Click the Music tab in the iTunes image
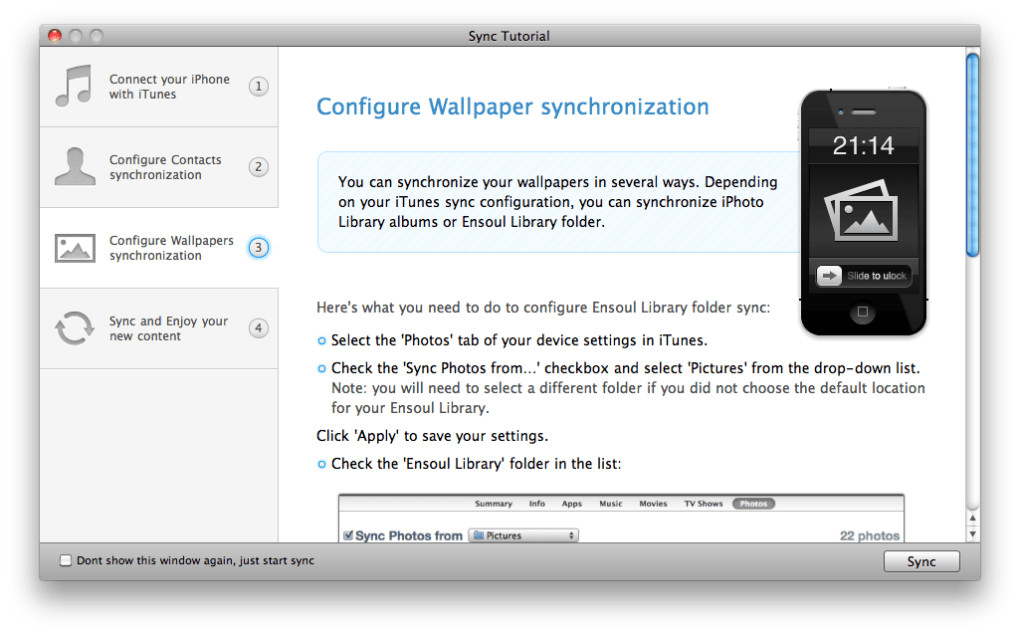This screenshot has height=635, width=1020. [611, 504]
